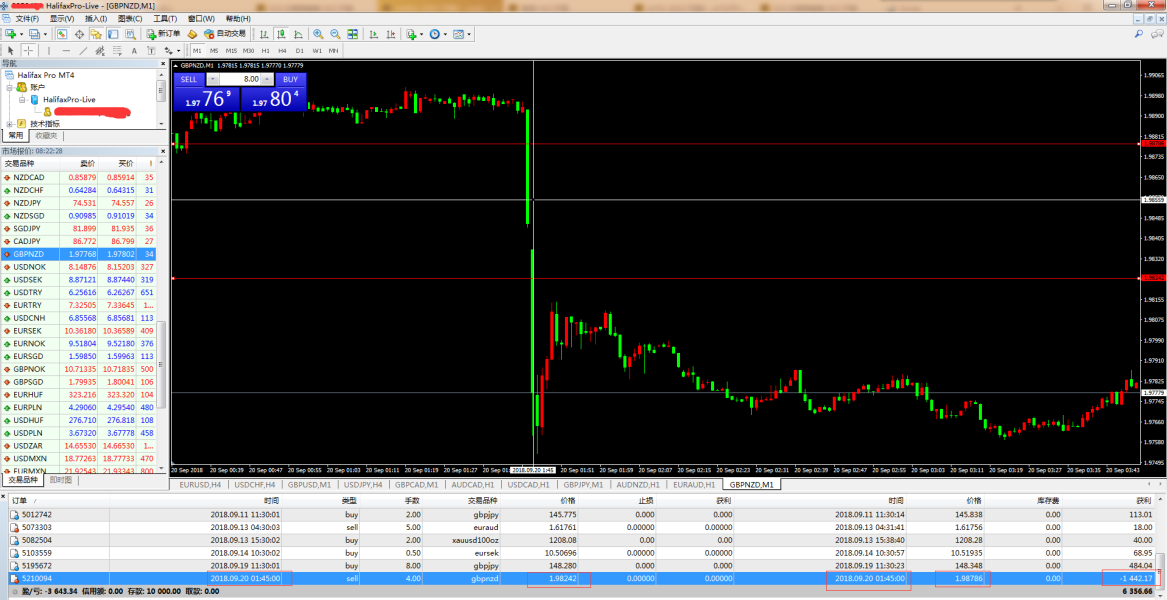Collapse the HalifaxPro-Live account tree node
Viewport: 1167px width, 600px height.
[22, 100]
